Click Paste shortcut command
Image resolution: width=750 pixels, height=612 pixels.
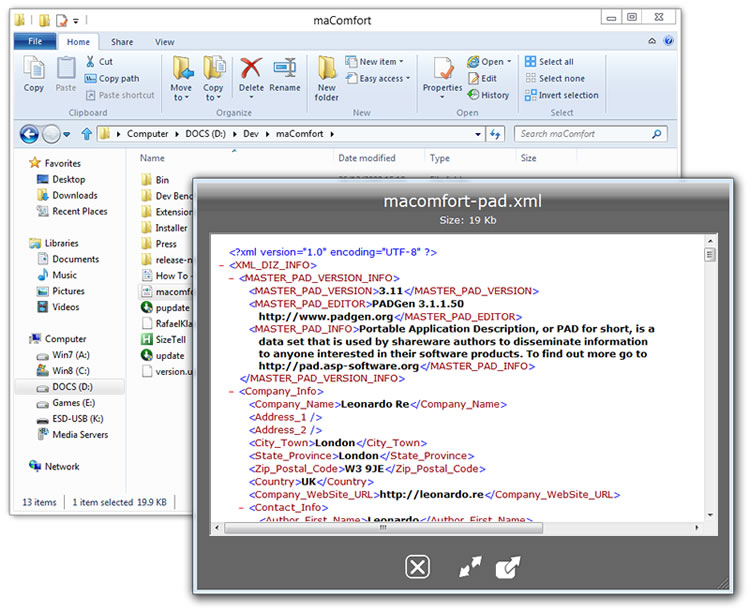click(x=121, y=95)
